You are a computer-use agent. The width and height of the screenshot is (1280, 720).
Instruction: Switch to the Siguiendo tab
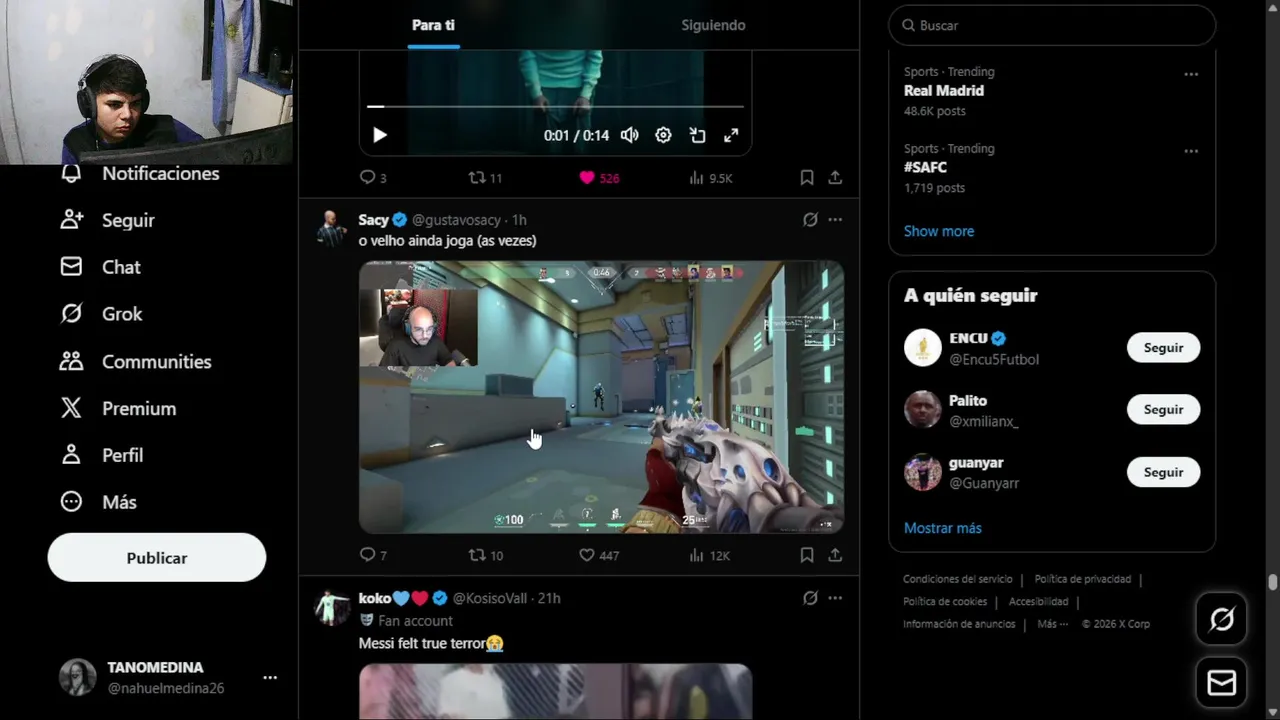[x=713, y=25]
